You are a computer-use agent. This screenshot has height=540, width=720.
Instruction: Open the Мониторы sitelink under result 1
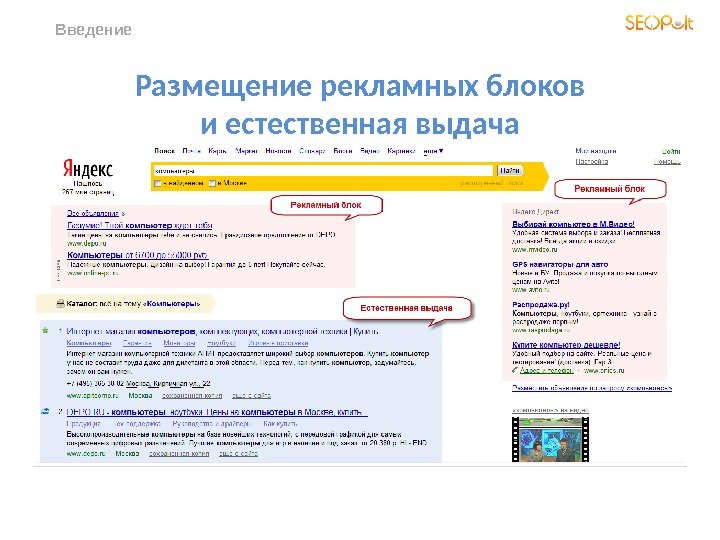coord(179,343)
